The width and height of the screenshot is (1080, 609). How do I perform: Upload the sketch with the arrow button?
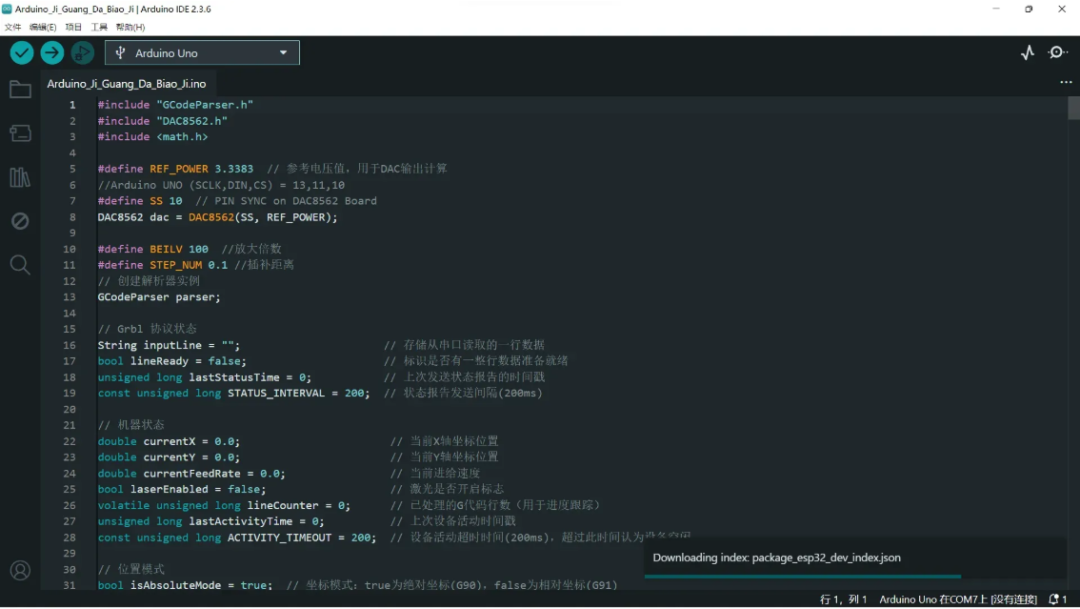coord(52,52)
